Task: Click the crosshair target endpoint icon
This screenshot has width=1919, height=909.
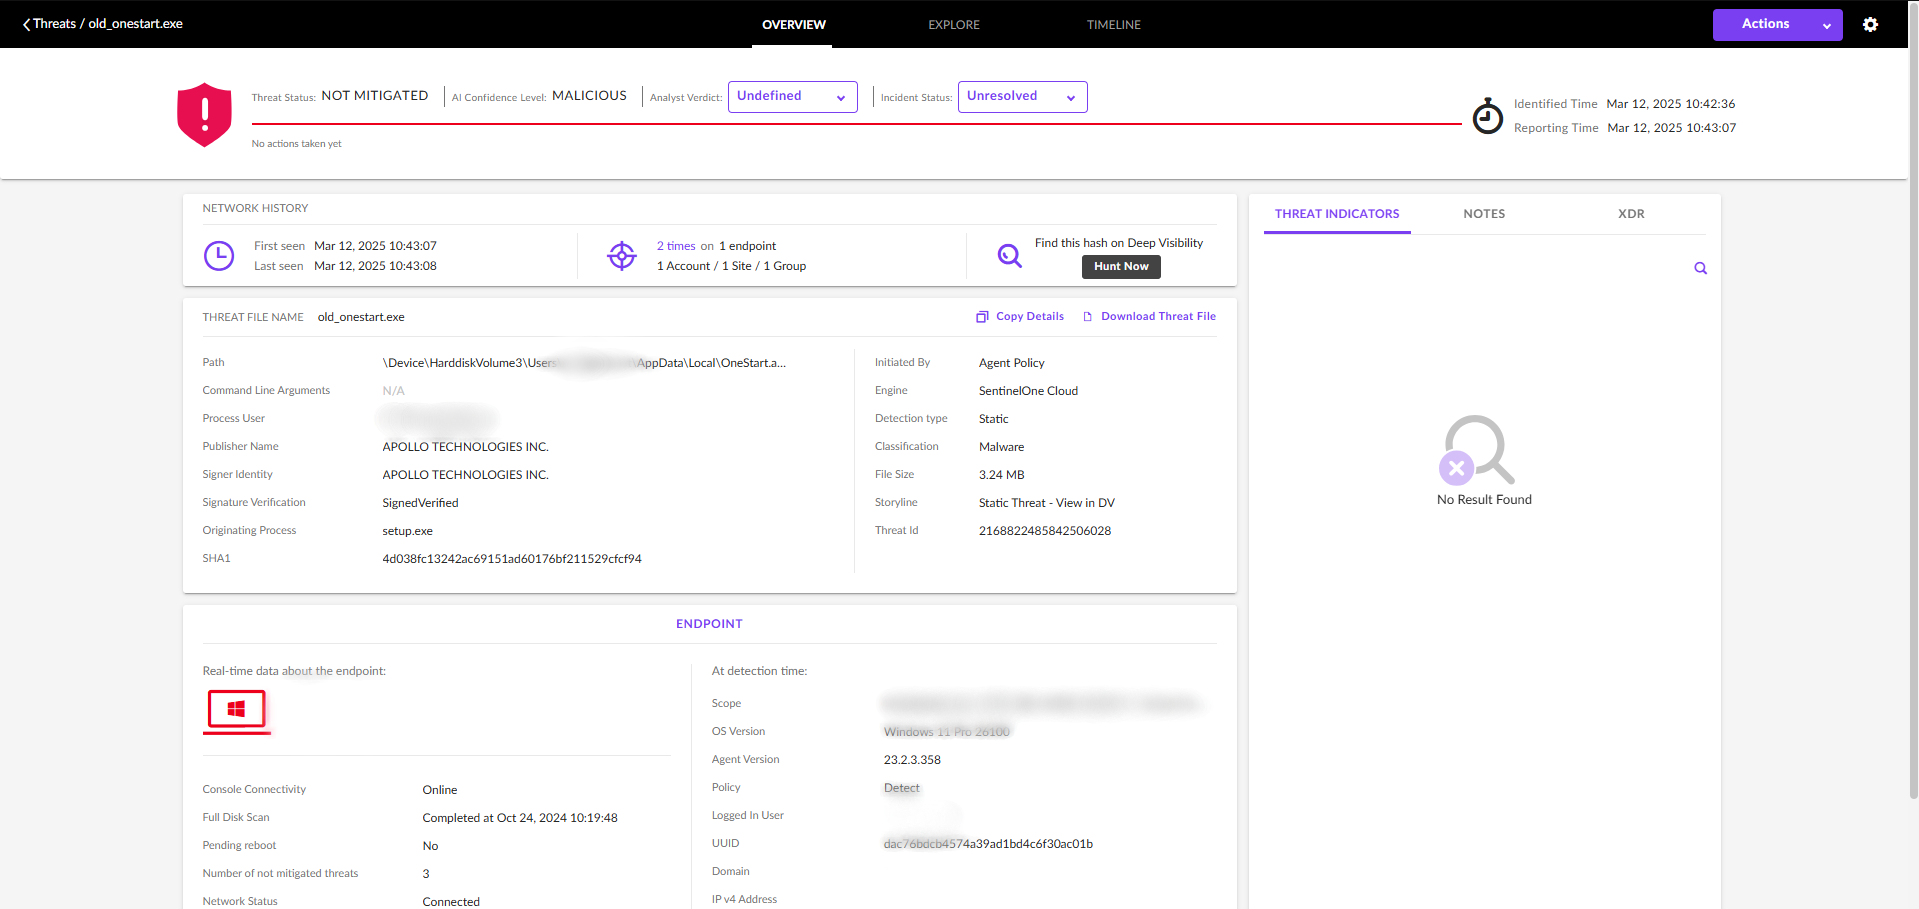Action: coord(622,256)
